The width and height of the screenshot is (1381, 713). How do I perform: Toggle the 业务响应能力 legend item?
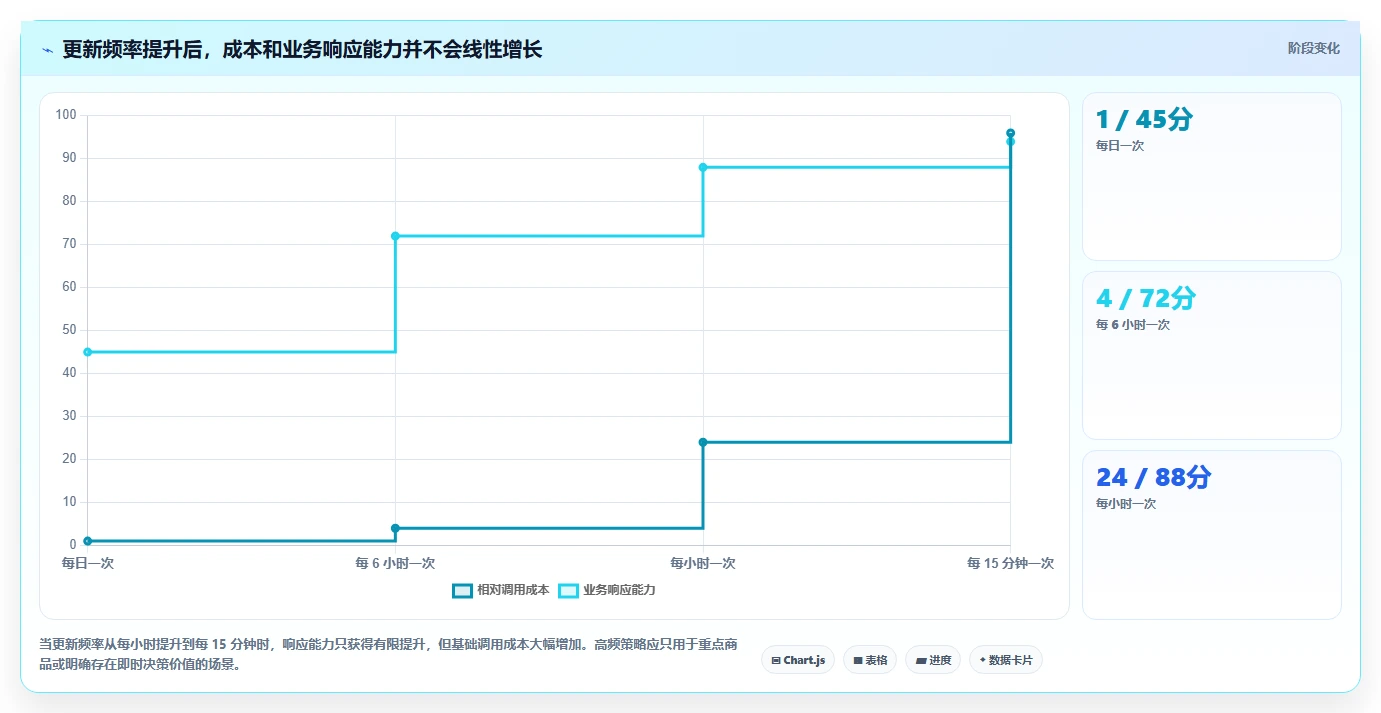click(x=607, y=590)
